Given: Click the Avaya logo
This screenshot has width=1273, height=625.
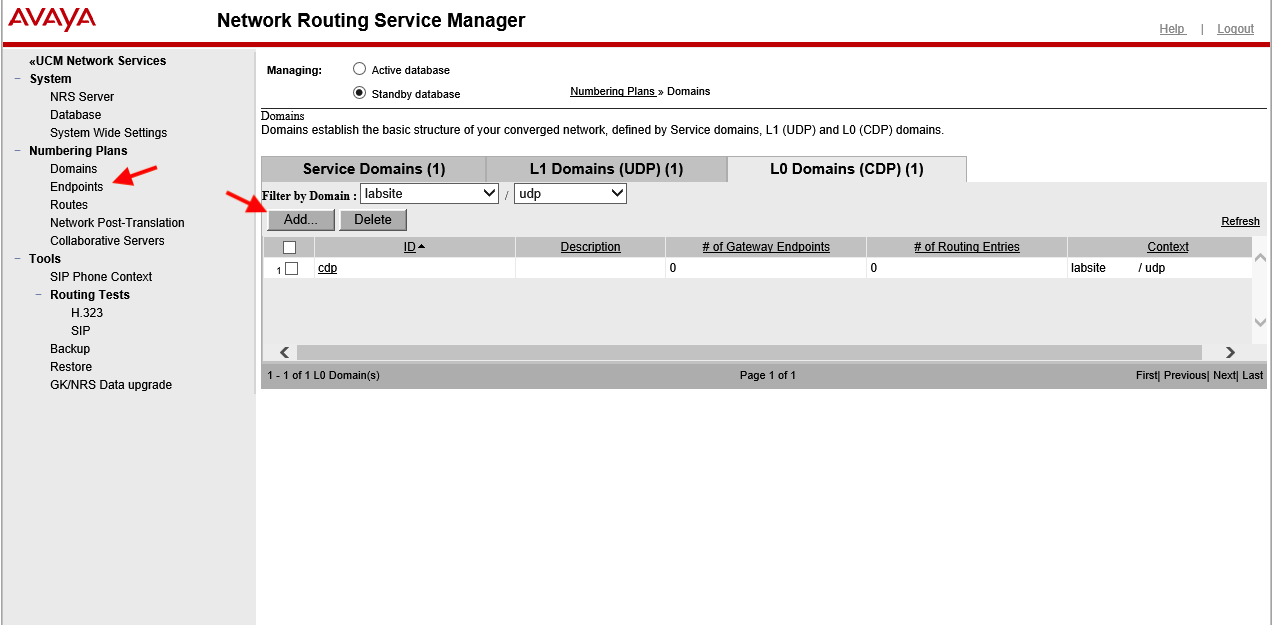Looking at the screenshot, I should point(52,20).
